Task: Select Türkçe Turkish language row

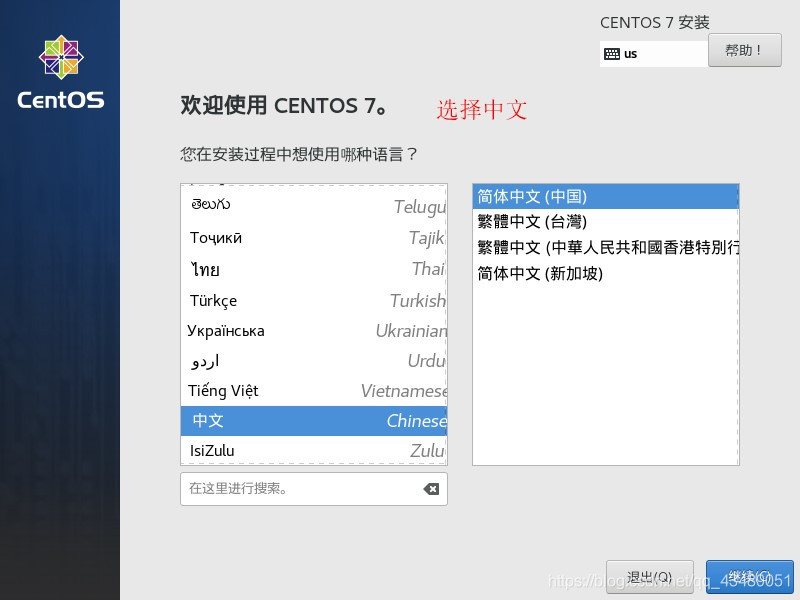Action: [314, 300]
